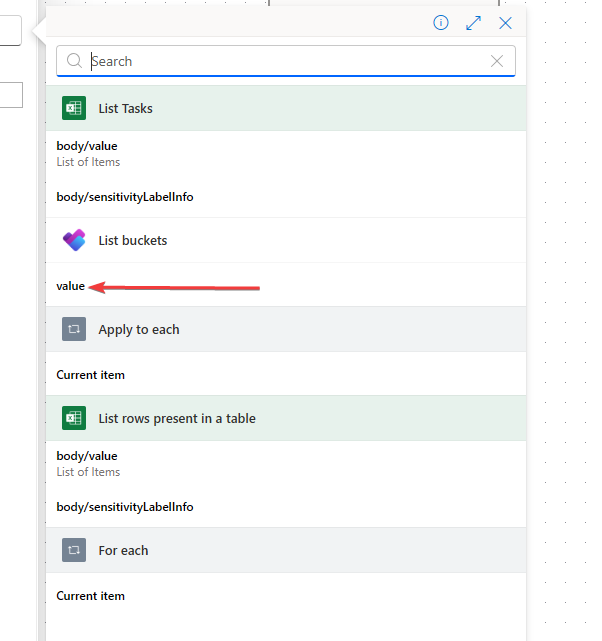Click the loop icon beside Apply to each

tap(74, 329)
